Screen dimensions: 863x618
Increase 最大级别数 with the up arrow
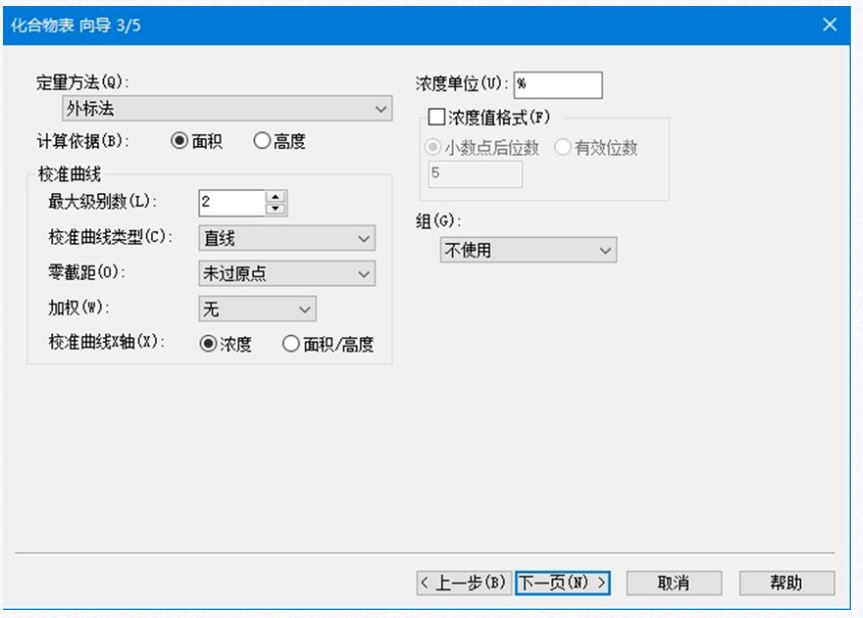point(276,196)
